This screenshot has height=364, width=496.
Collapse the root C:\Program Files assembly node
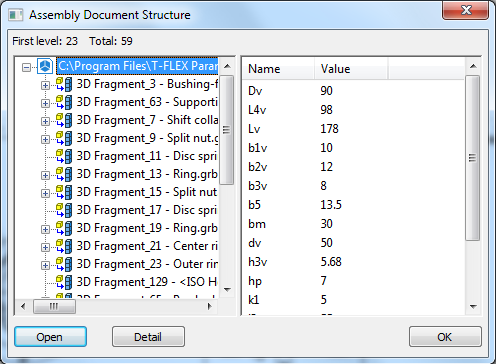(26, 67)
